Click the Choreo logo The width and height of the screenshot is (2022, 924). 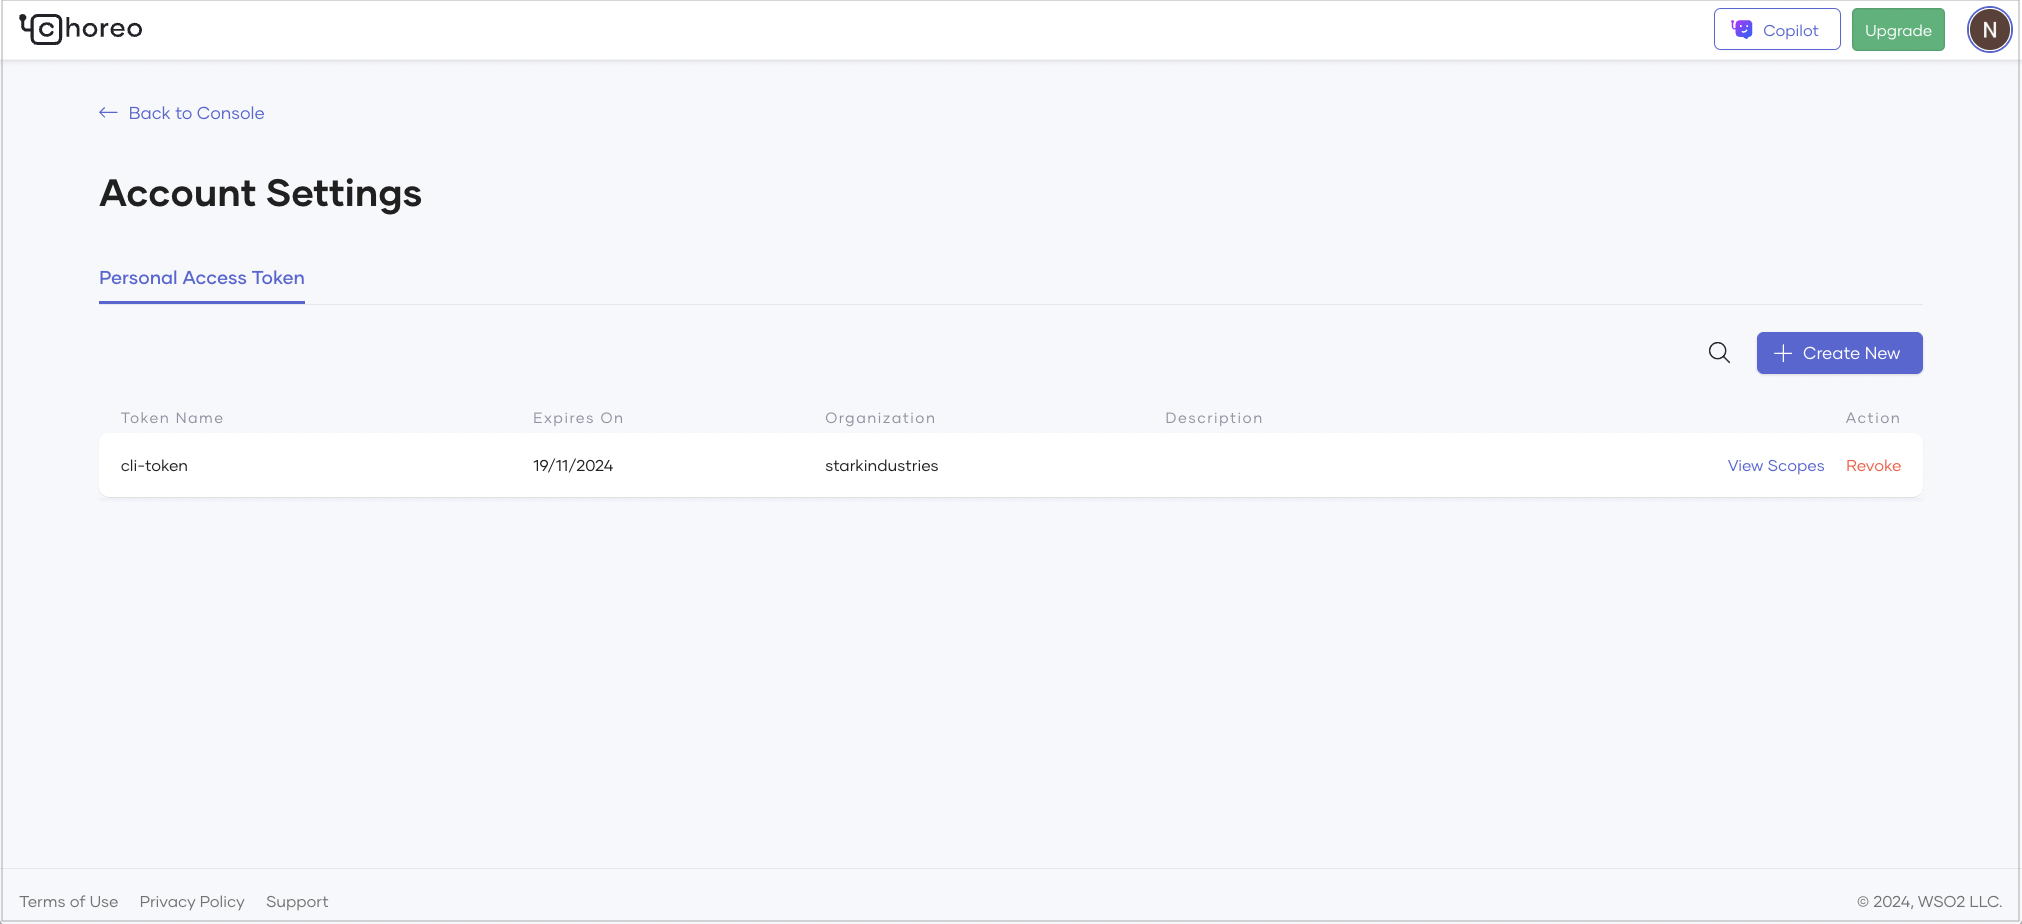(81, 29)
